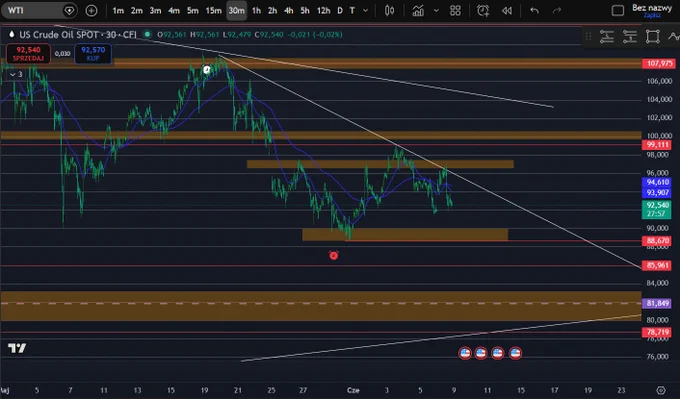Create an alert with the alarm clock icon
The height and width of the screenshot is (399, 680).
click(483, 10)
